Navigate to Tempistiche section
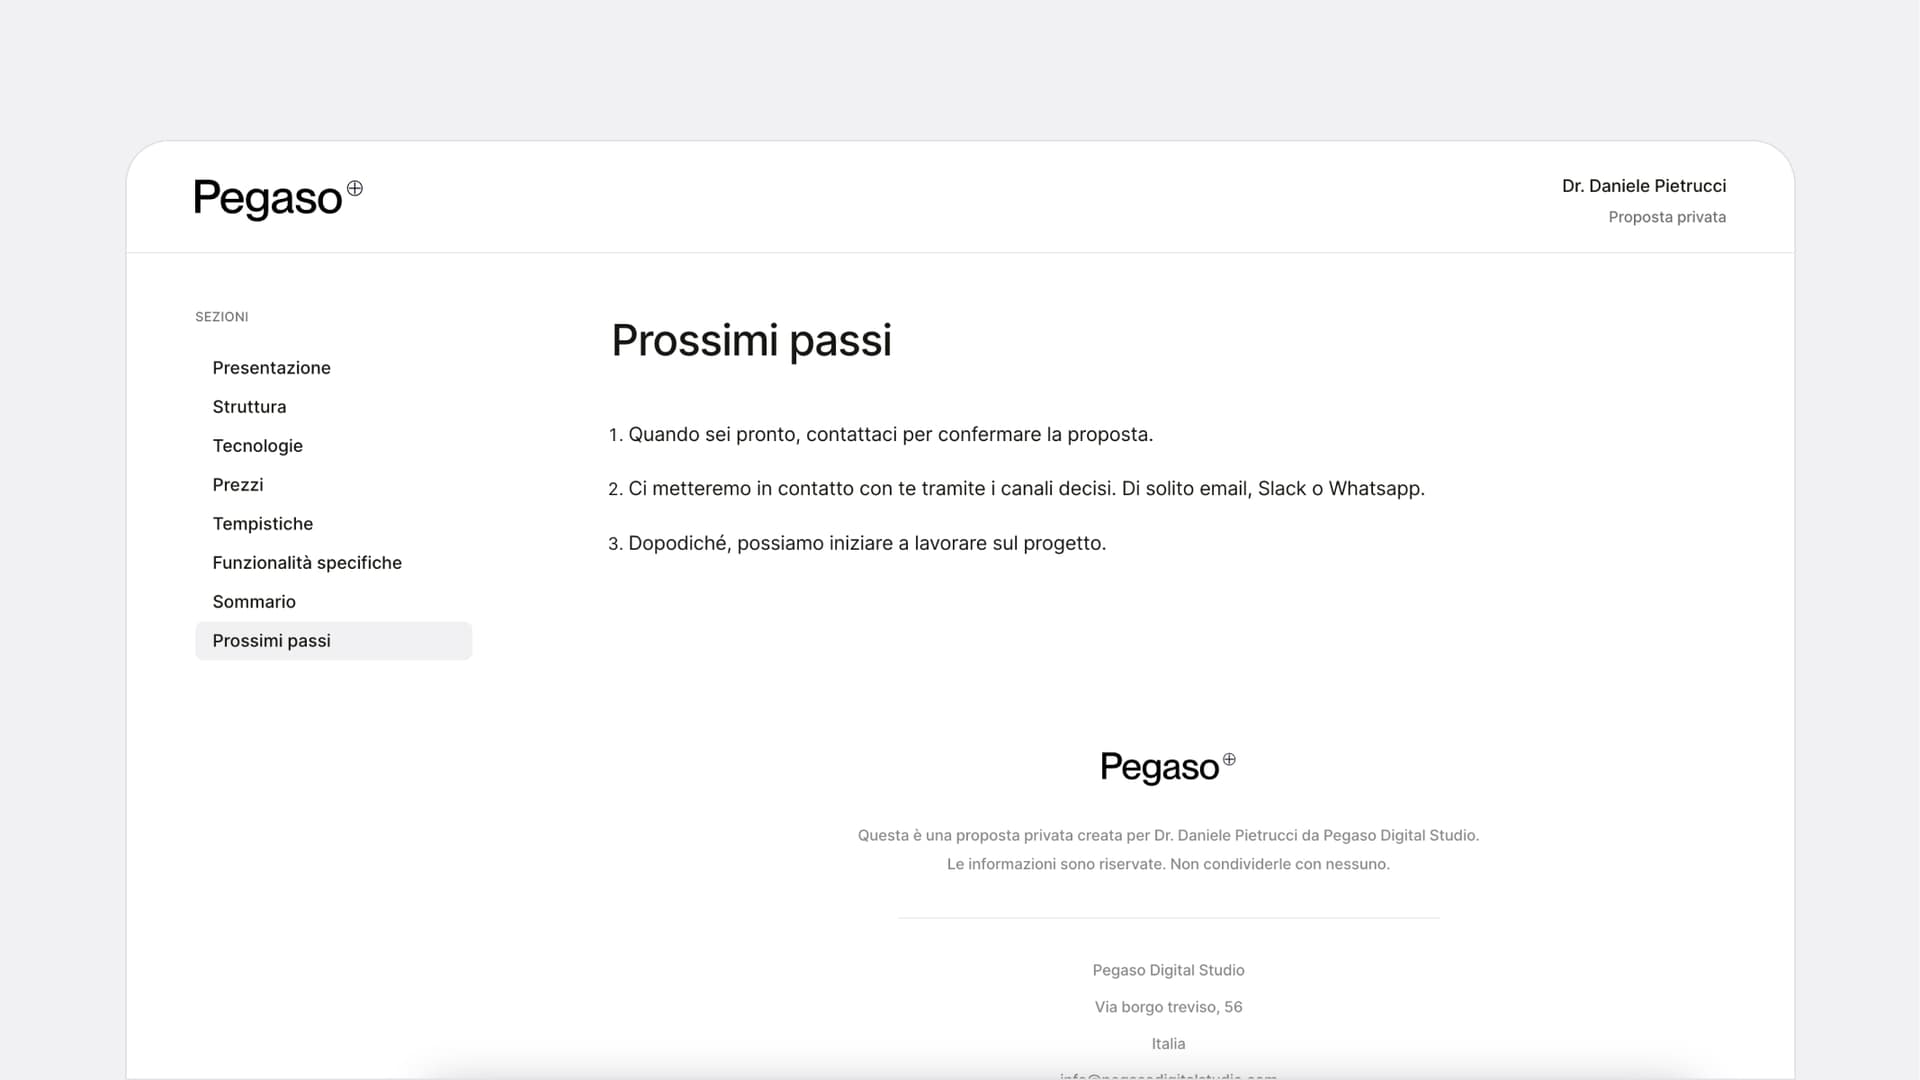The width and height of the screenshot is (1920, 1080). pos(262,524)
